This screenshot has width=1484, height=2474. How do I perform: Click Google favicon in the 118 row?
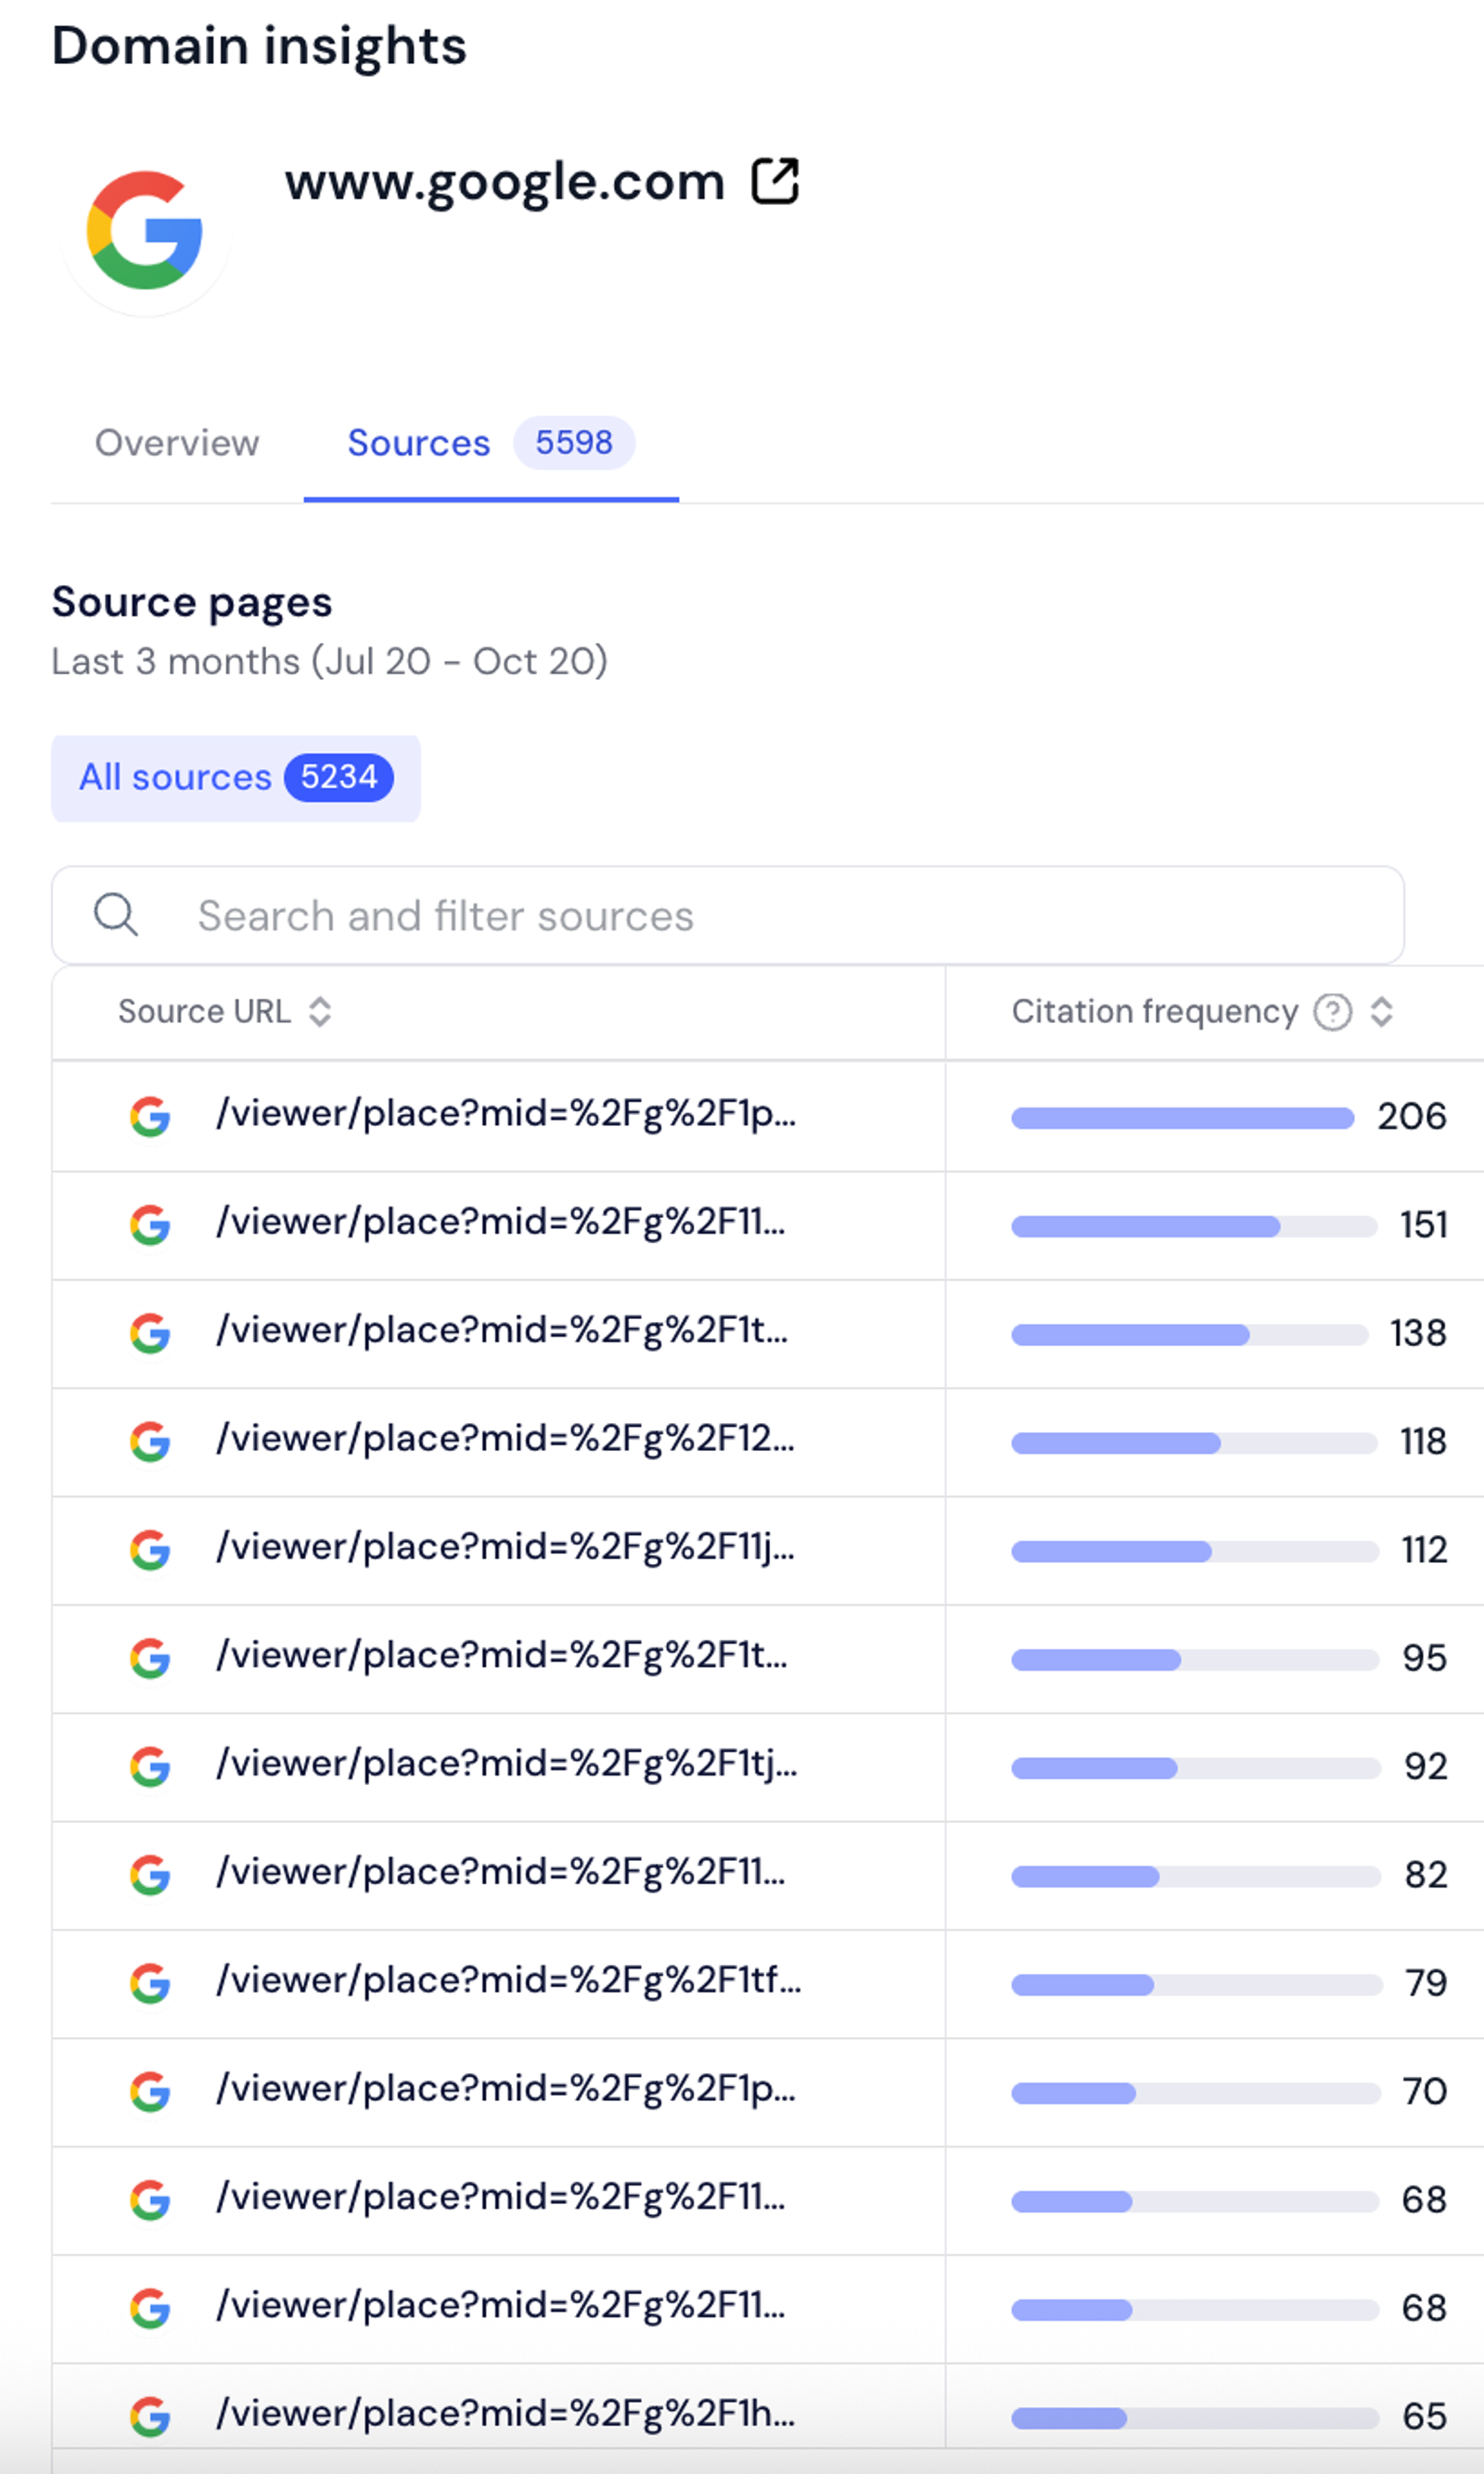coord(150,1441)
